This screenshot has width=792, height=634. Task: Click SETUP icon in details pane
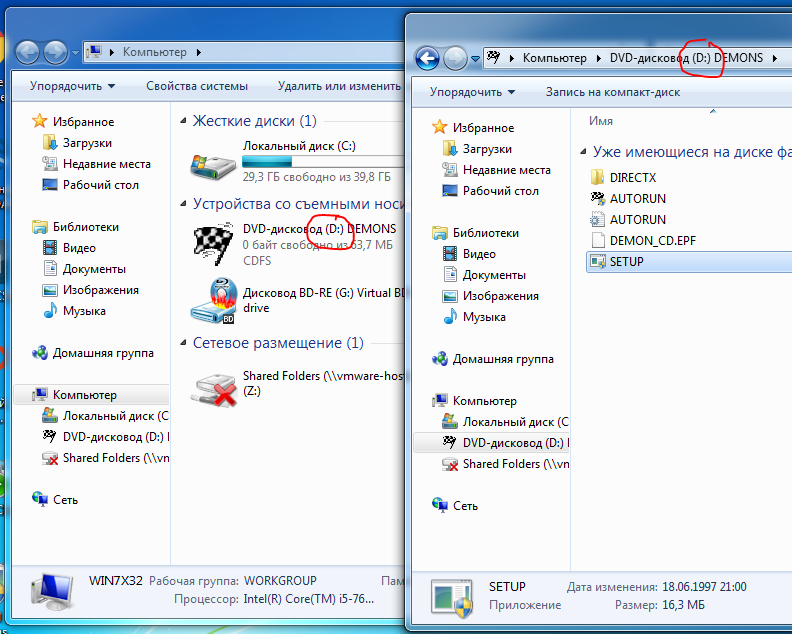452,599
